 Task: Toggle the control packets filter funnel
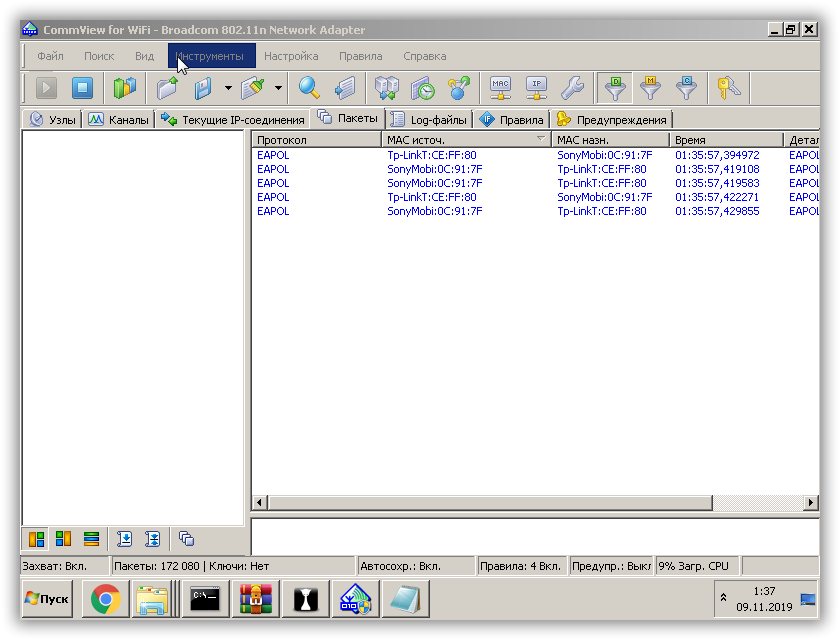(687, 88)
